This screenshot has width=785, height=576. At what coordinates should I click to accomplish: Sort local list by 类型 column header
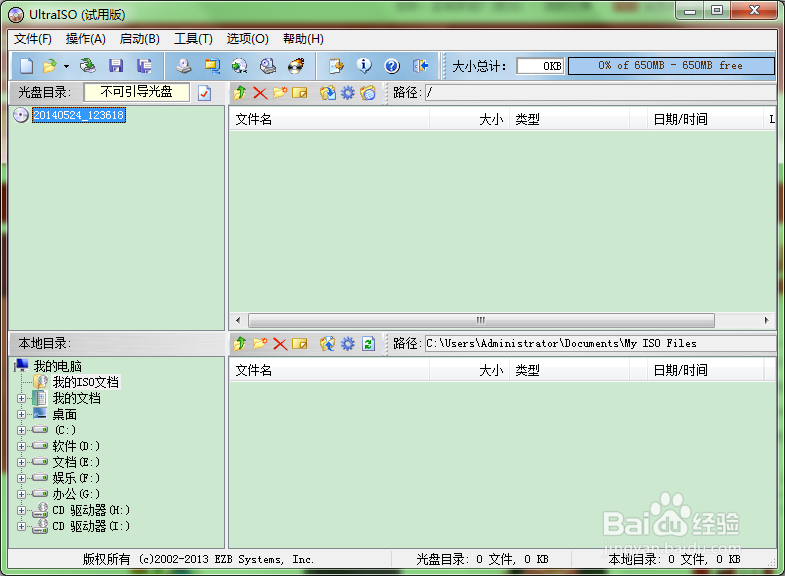pyautogui.click(x=569, y=370)
